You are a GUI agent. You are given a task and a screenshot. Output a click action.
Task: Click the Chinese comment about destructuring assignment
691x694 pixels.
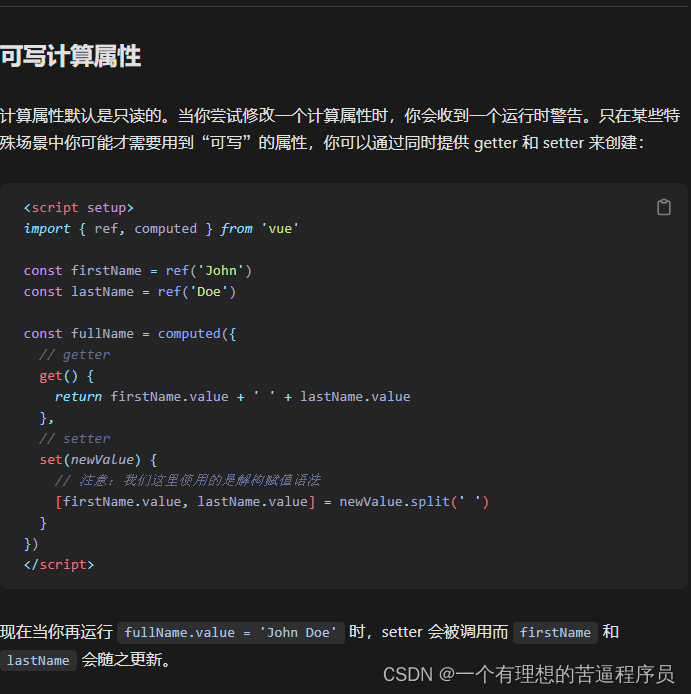(x=187, y=480)
